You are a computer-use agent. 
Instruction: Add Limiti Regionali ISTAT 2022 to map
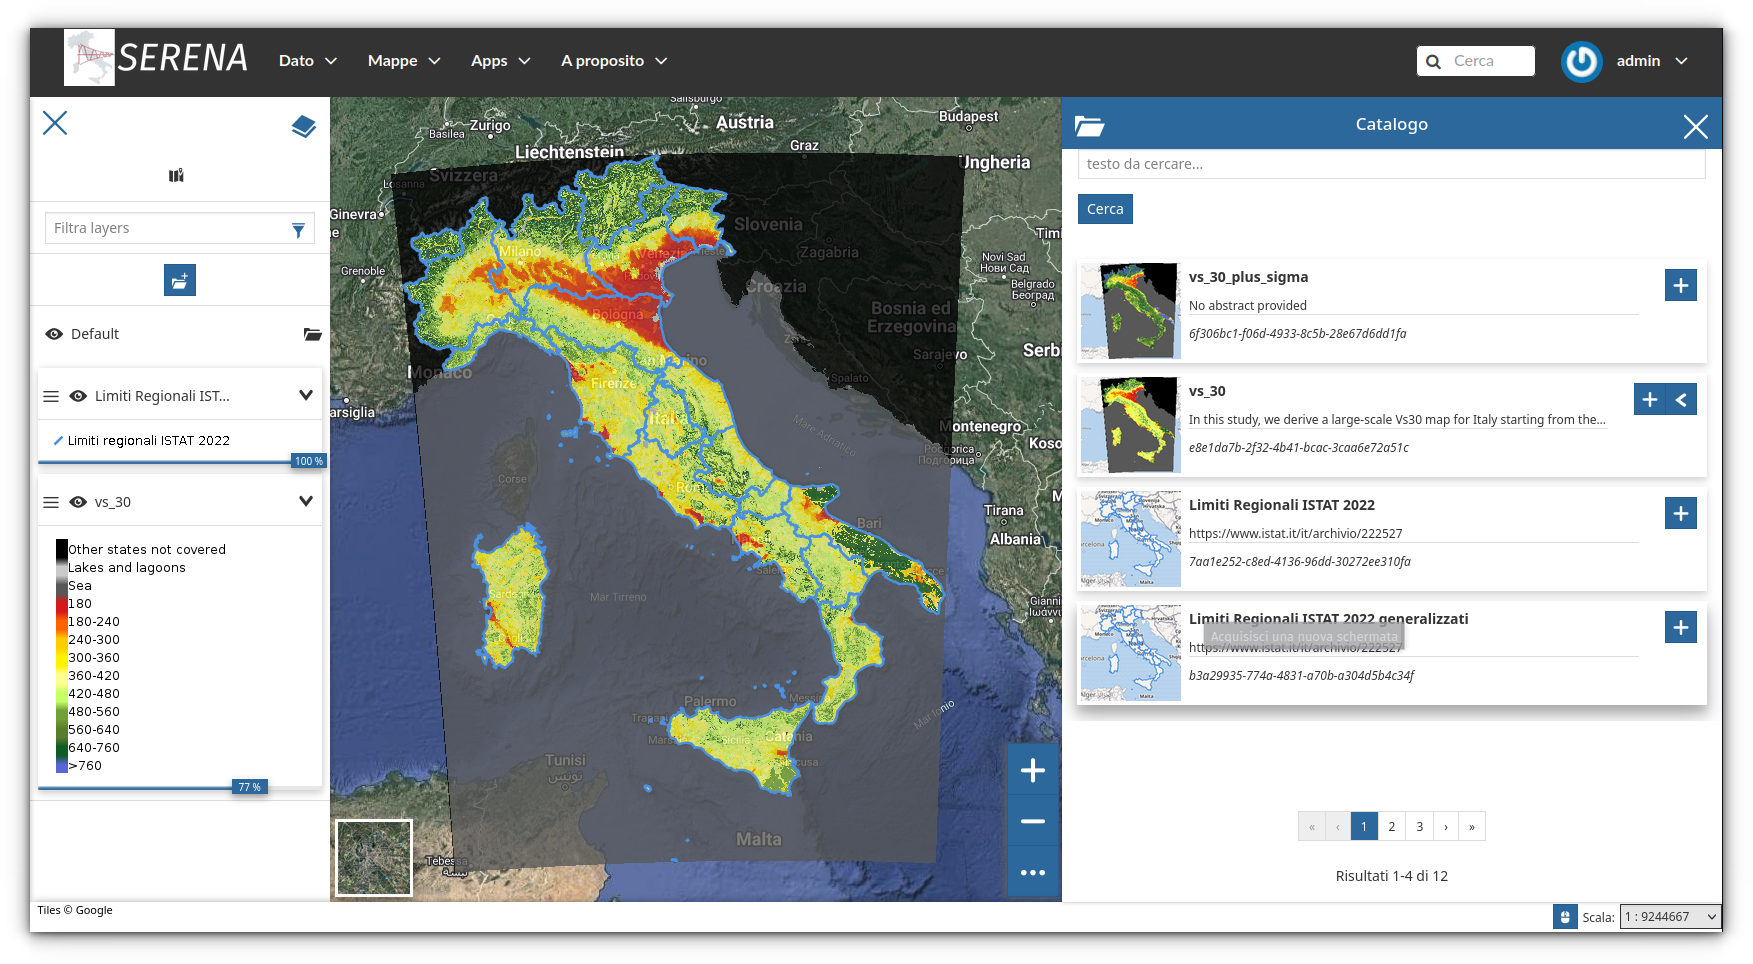1681,513
